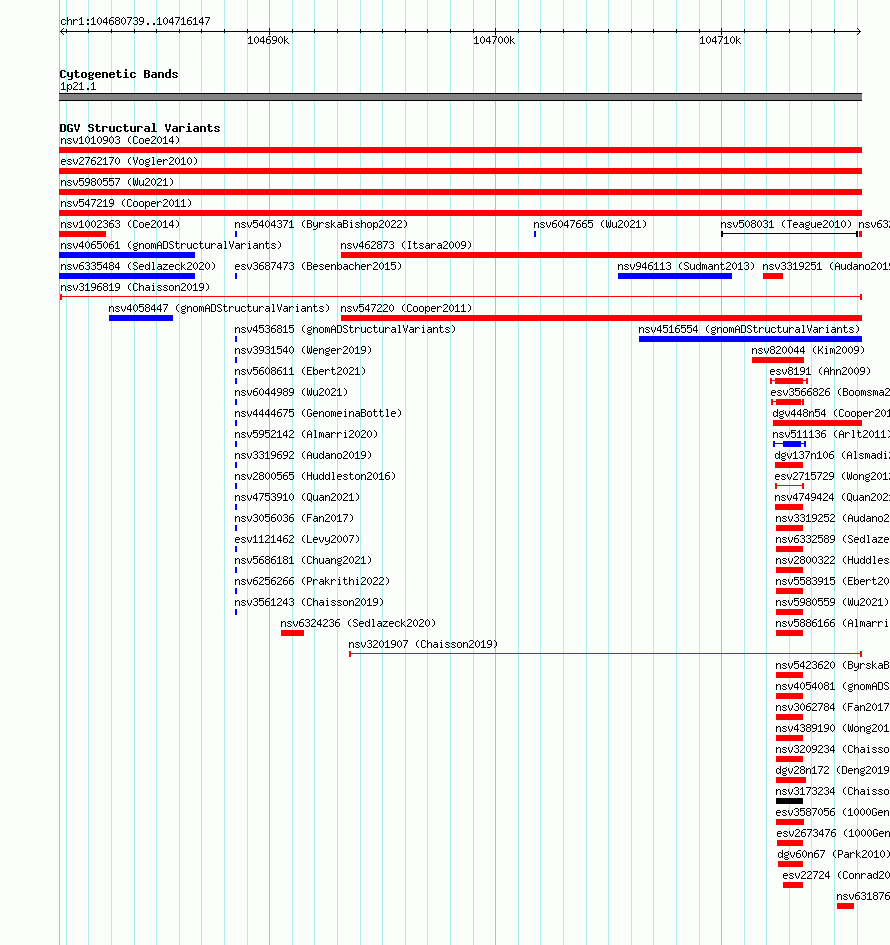This screenshot has height=945, width=890.
Task: Click the 104700k ruler position label
Action: [494, 40]
